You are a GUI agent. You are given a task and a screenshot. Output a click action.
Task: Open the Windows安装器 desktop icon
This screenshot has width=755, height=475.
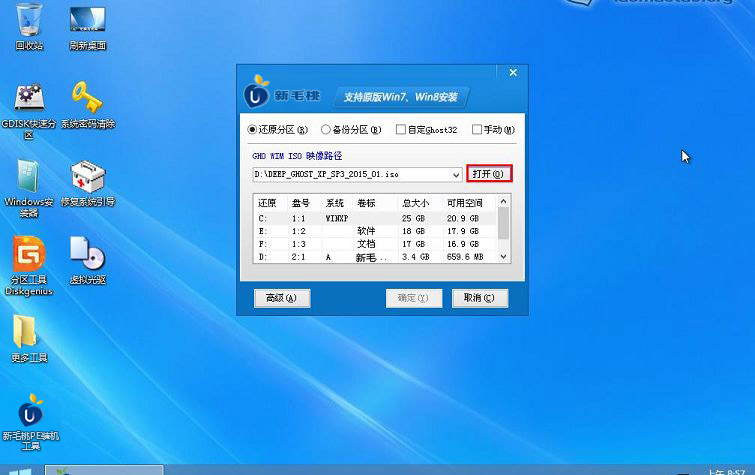29,189
